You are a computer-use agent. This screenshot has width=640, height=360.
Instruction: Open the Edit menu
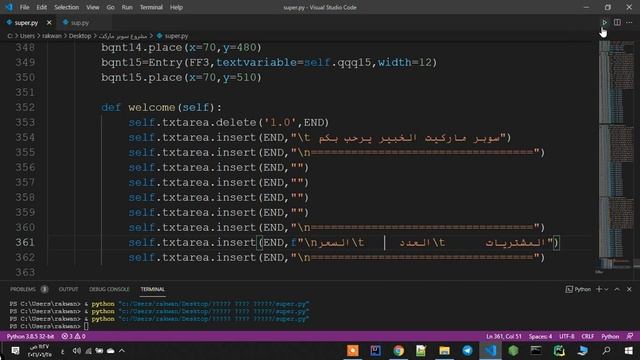tap(42, 7)
